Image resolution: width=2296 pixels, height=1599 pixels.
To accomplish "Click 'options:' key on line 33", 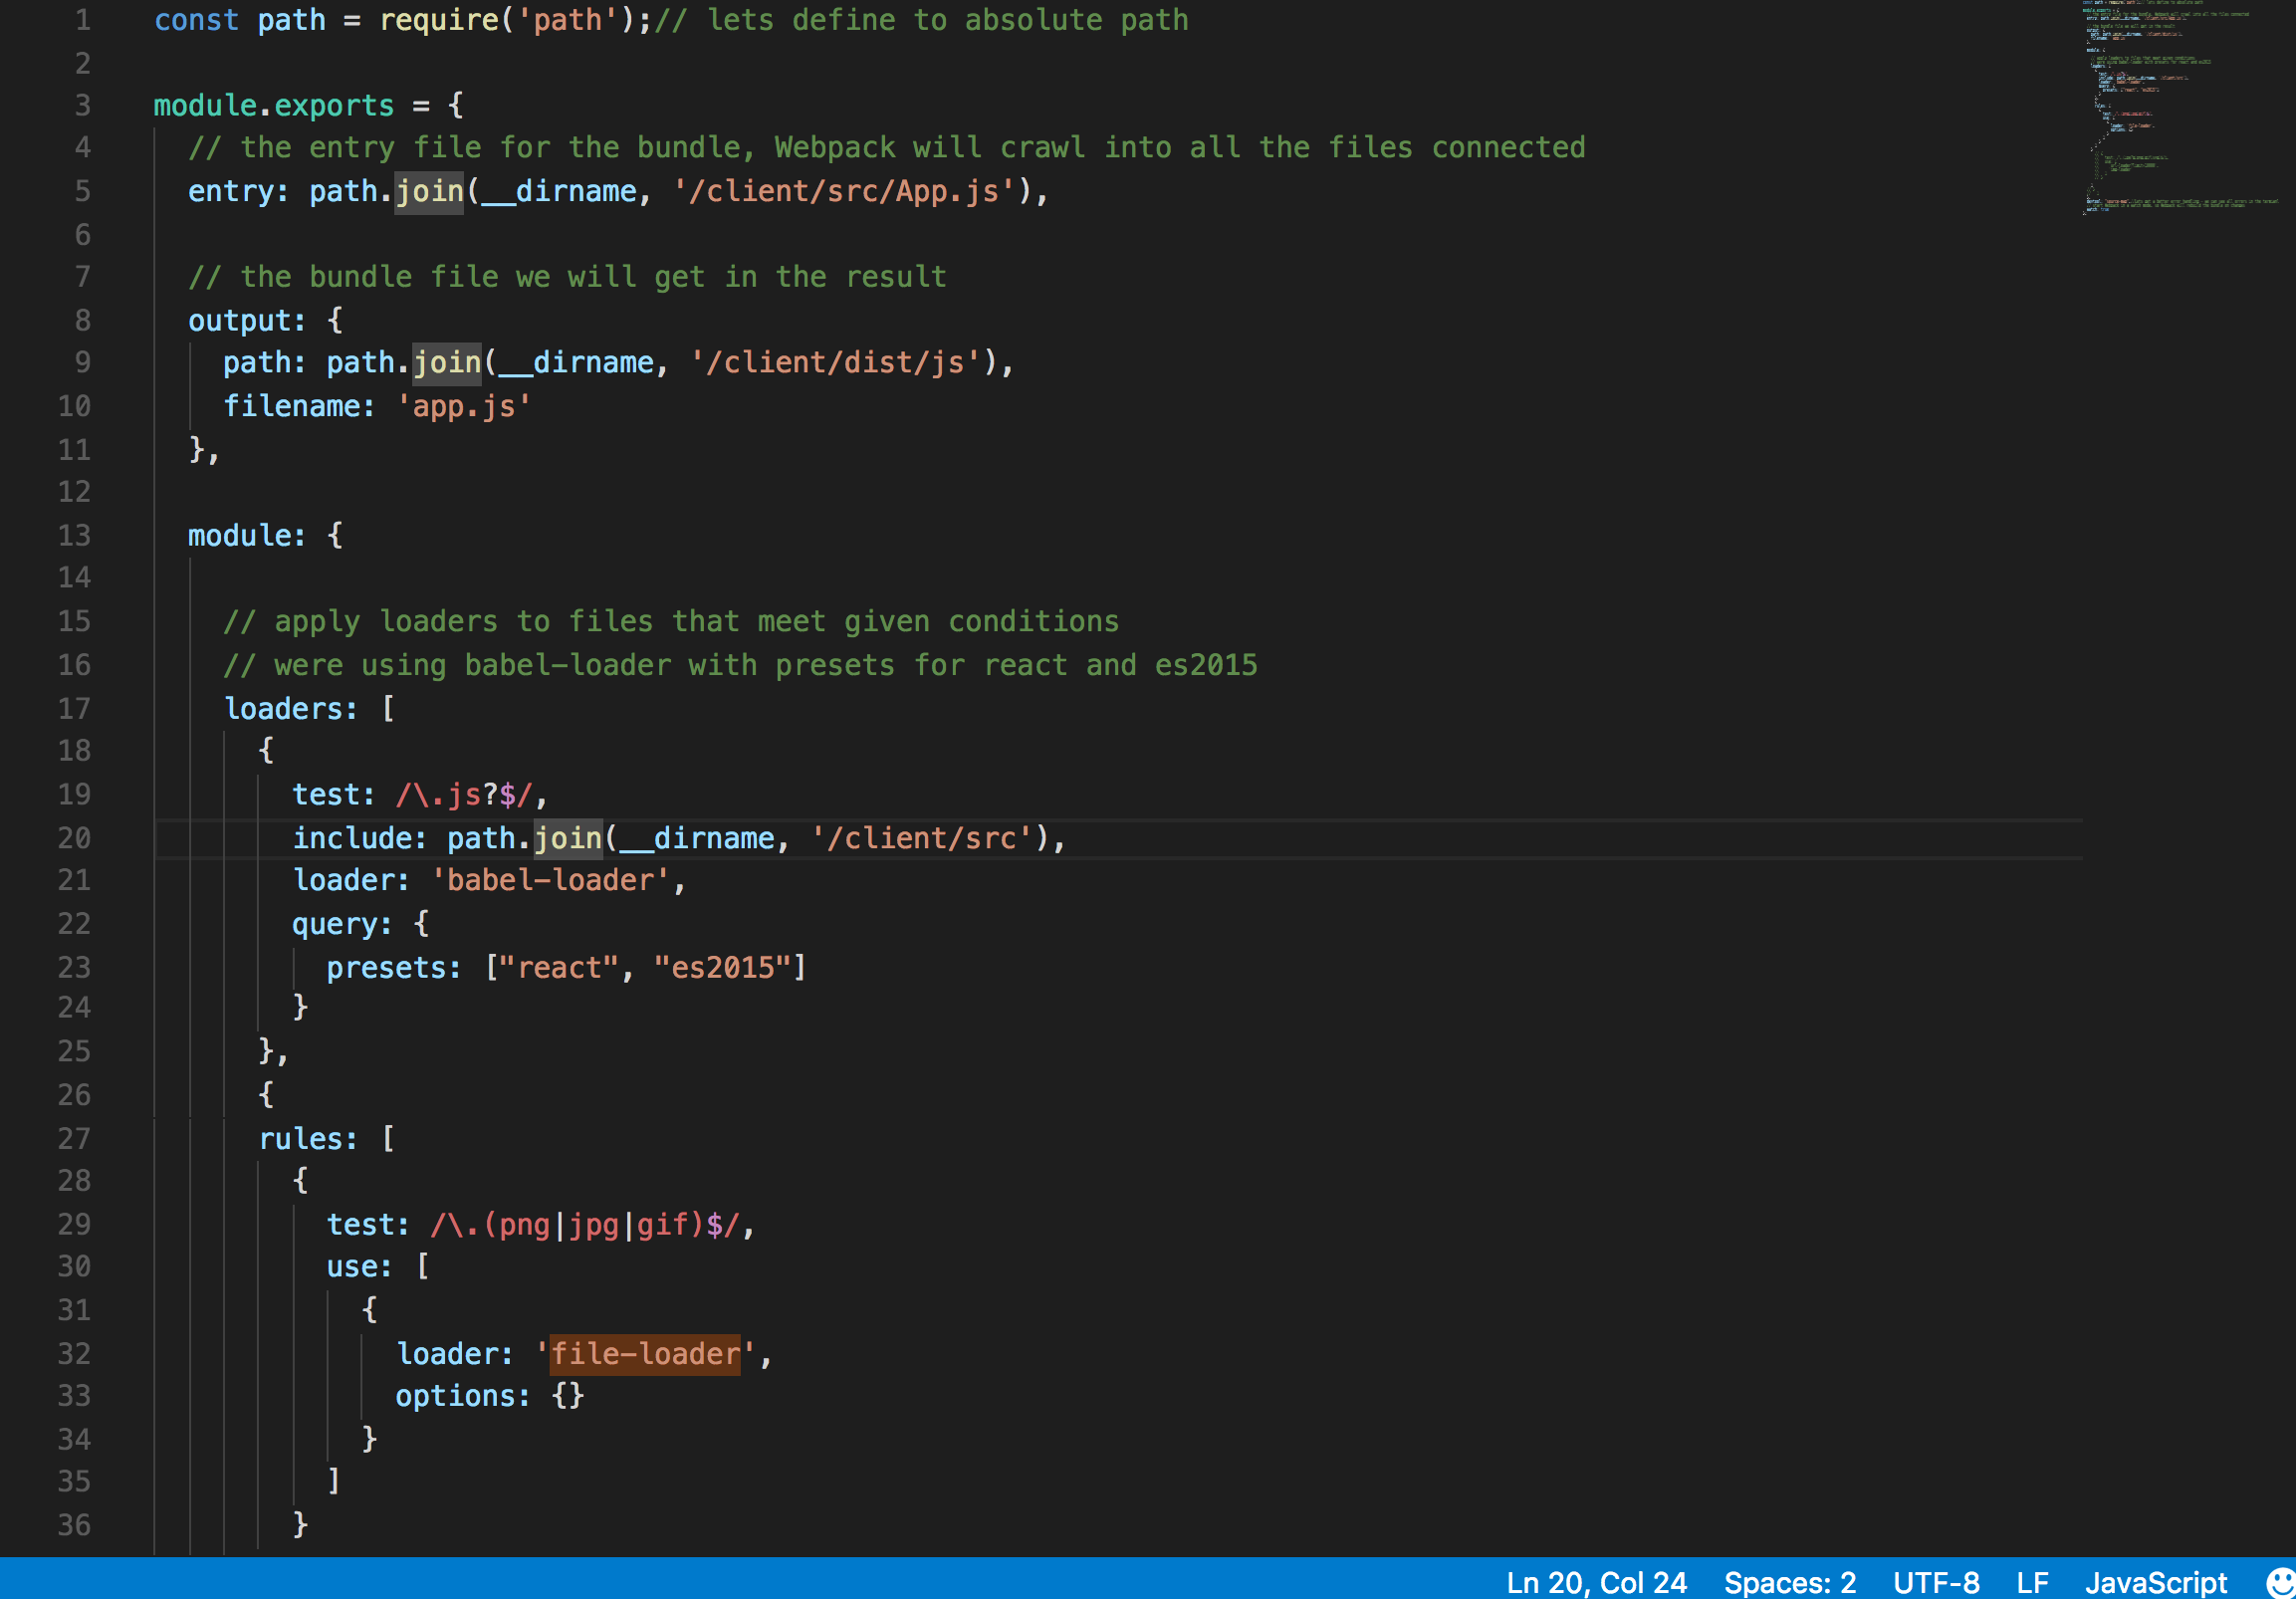I will tap(463, 1396).
